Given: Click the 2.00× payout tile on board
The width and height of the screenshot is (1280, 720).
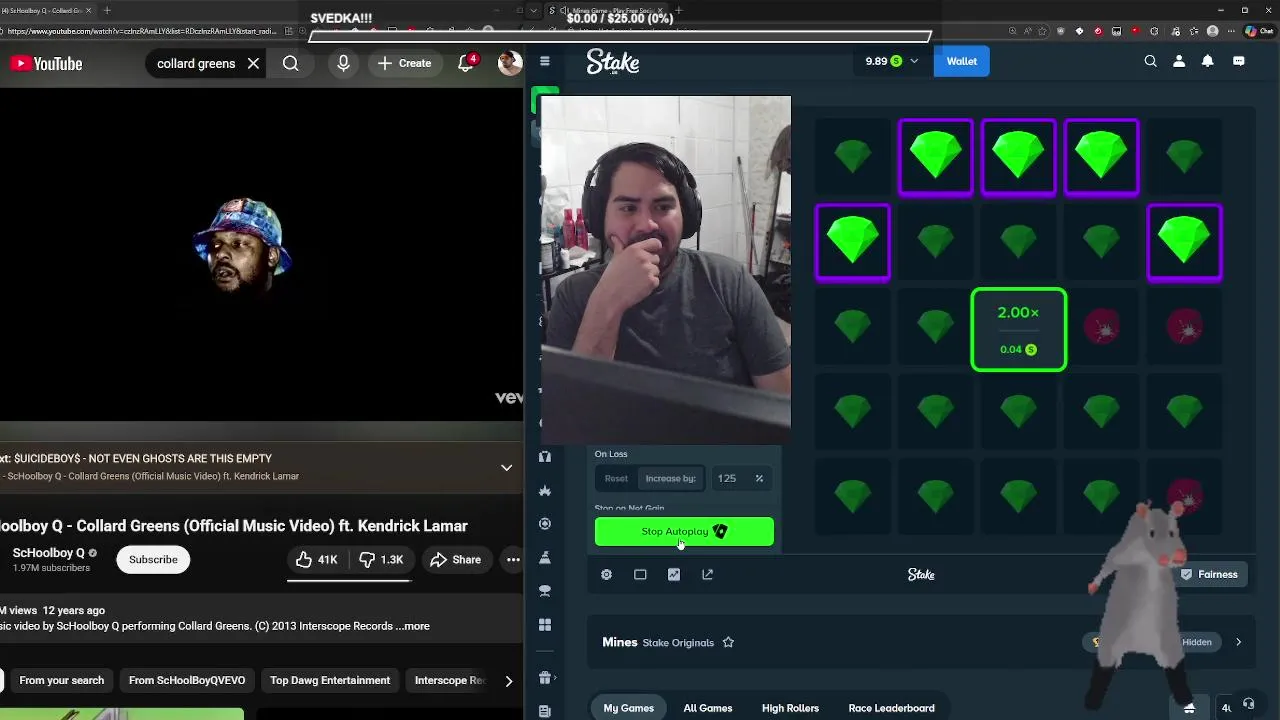Looking at the screenshot, I should pos(1018,329).
